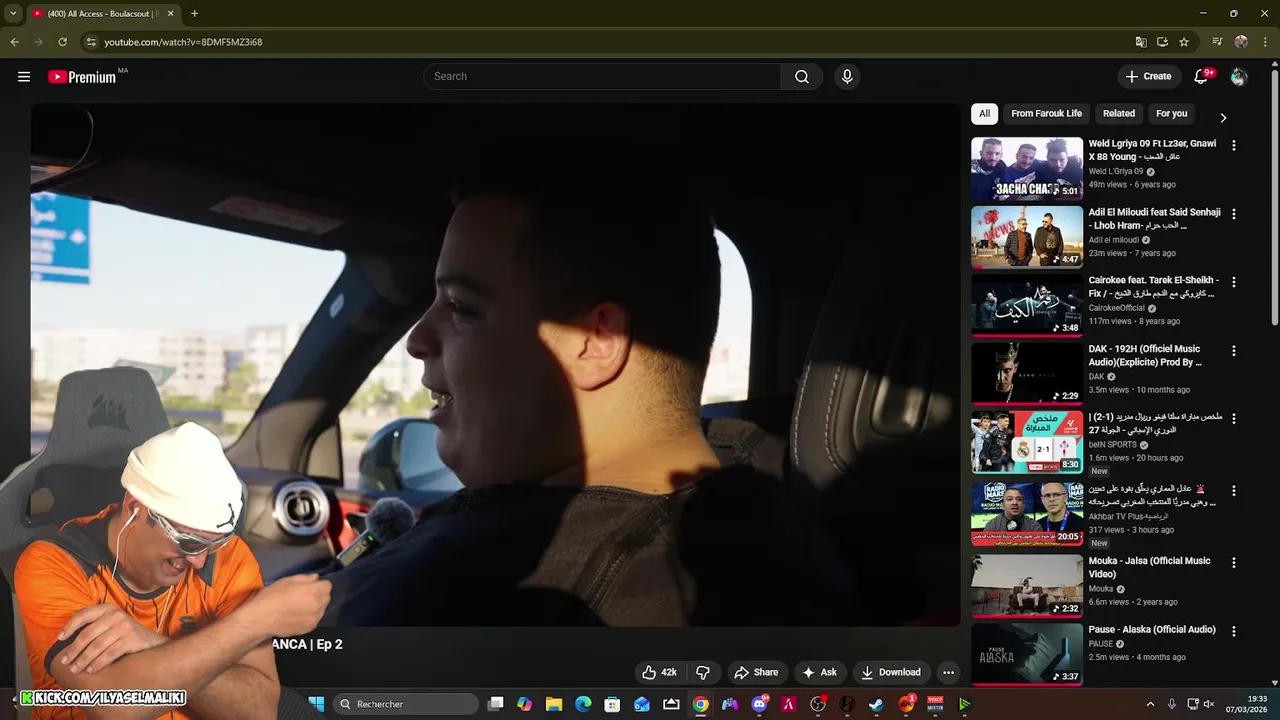Image resolution: width=1280 pixels, height=720 pixels.
Task: Expand the Chrome tab search dropdown
Action: (13, 14)
